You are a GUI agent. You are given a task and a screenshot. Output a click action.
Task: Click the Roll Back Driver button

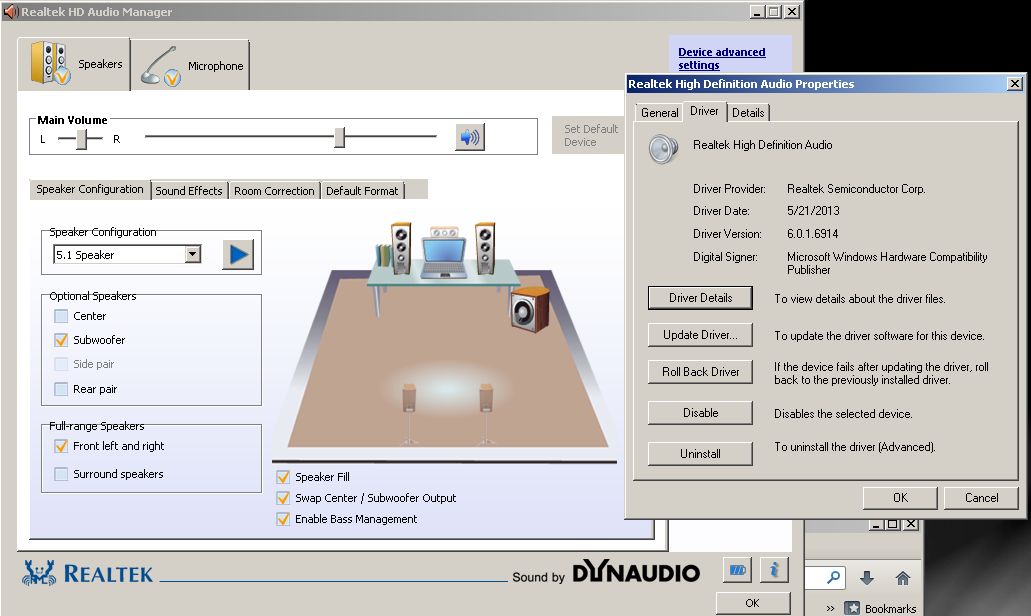[x=700, y=371]
